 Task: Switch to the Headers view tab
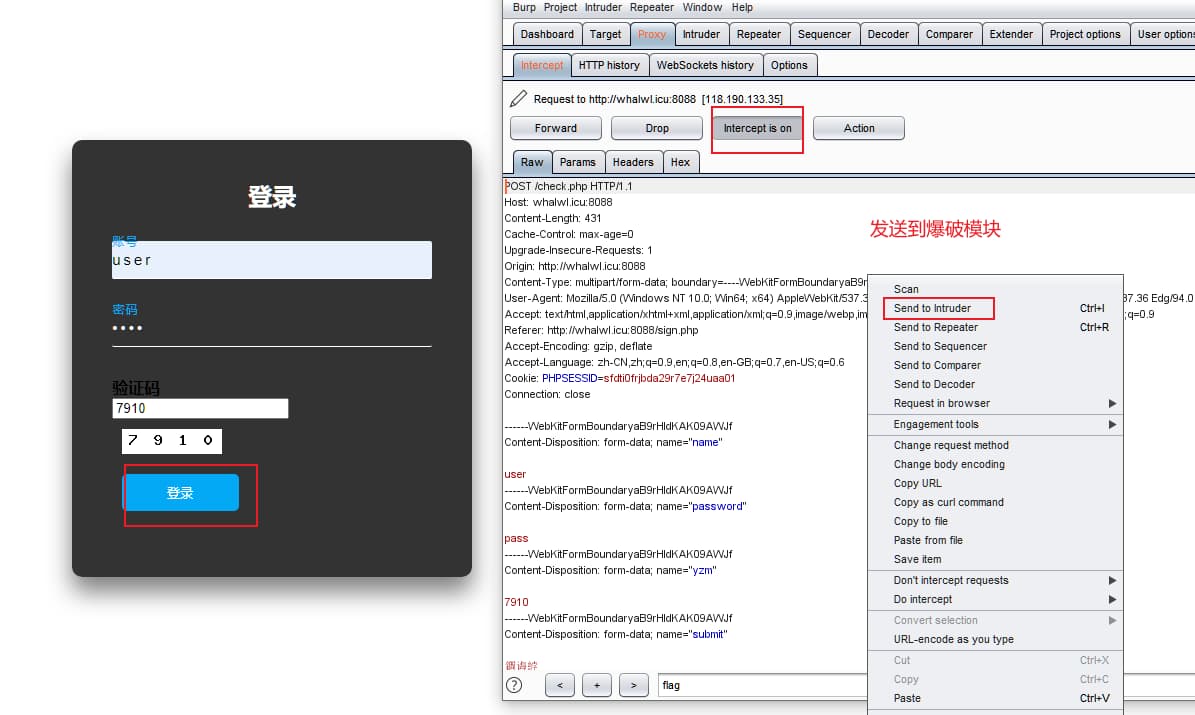(x=633, y=162)
